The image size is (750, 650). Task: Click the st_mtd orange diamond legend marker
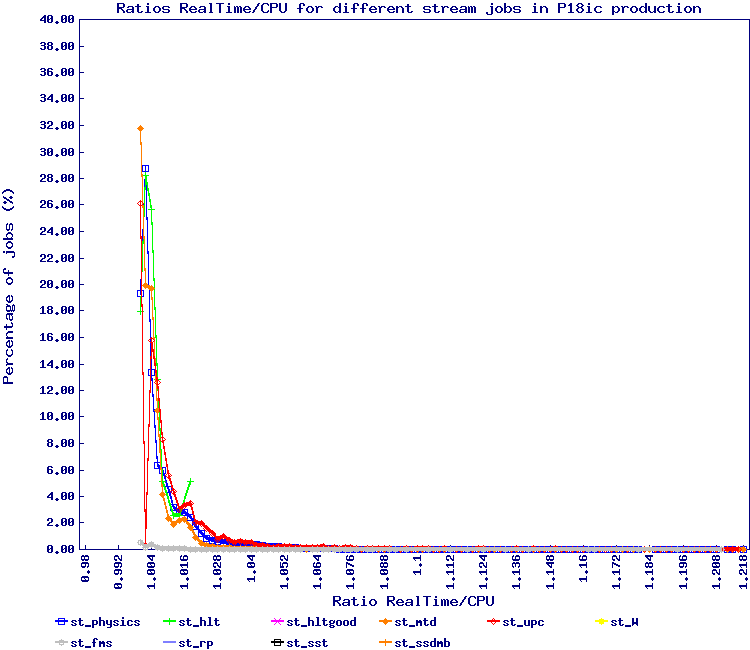pyautogui.click(x=386, y=622)
